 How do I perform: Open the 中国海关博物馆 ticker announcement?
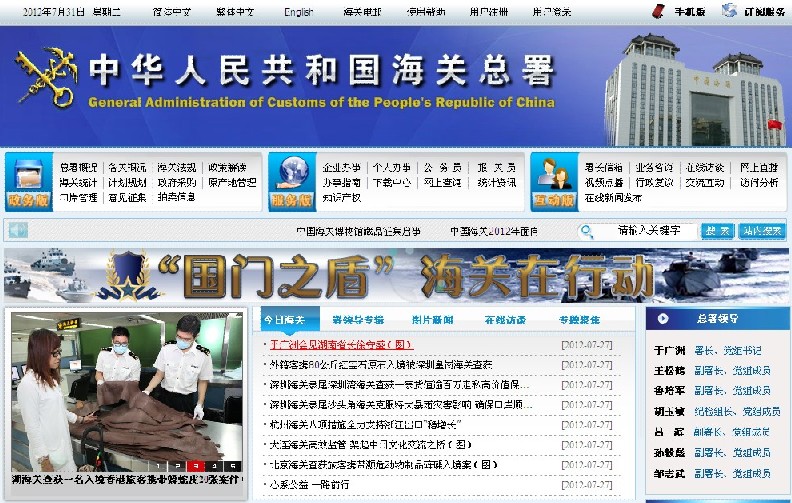358,231
